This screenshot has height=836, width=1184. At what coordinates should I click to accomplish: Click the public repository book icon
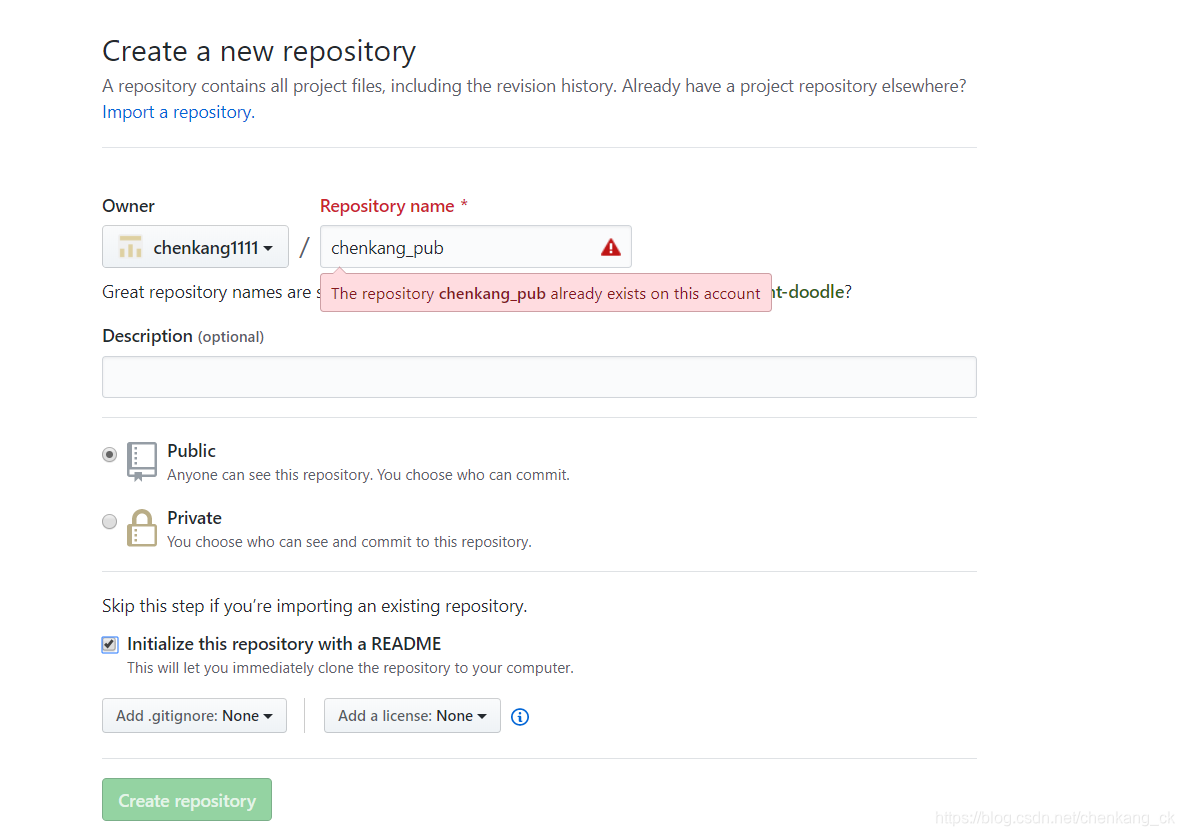(141, 461)
